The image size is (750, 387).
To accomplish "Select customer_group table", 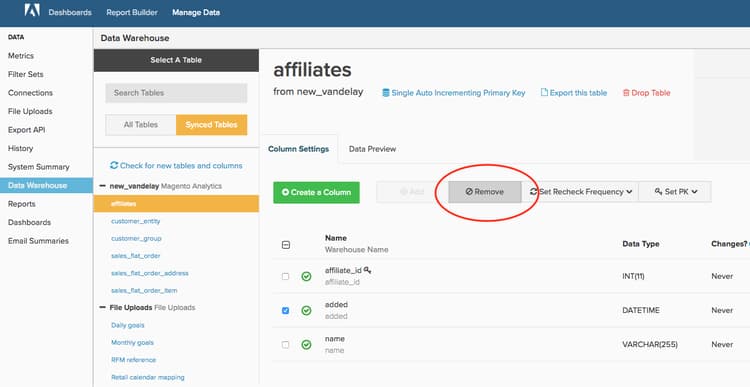I will (x=136, y=238).
